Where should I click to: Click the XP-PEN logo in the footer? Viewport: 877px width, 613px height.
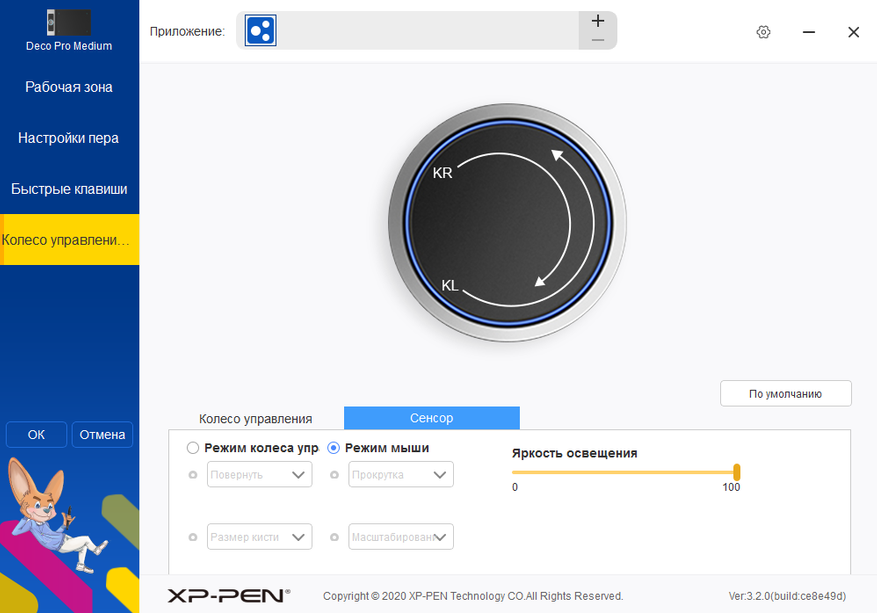(x=229, y=596)
